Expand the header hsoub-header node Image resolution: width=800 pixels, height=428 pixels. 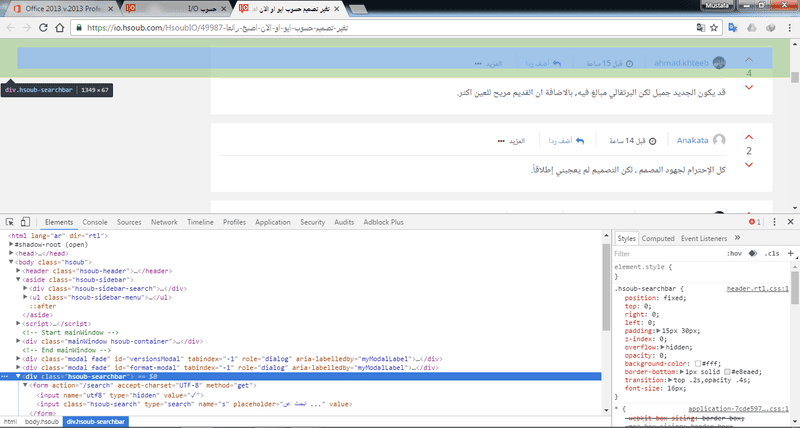(20, 270)
